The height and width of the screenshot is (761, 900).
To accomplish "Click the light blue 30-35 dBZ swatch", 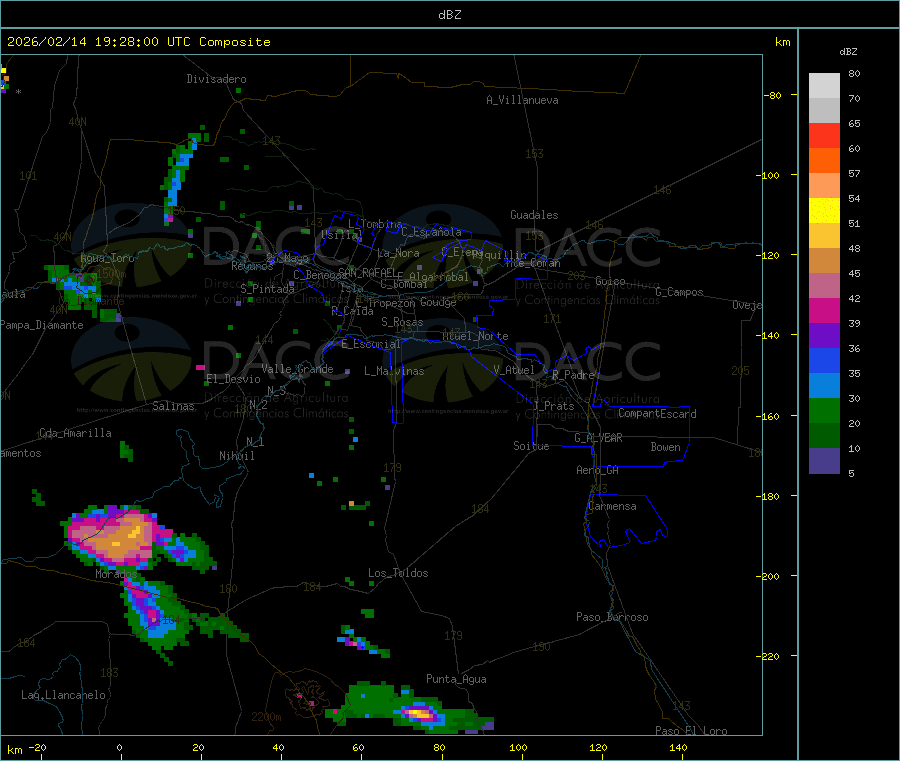I will pos(824,386).
